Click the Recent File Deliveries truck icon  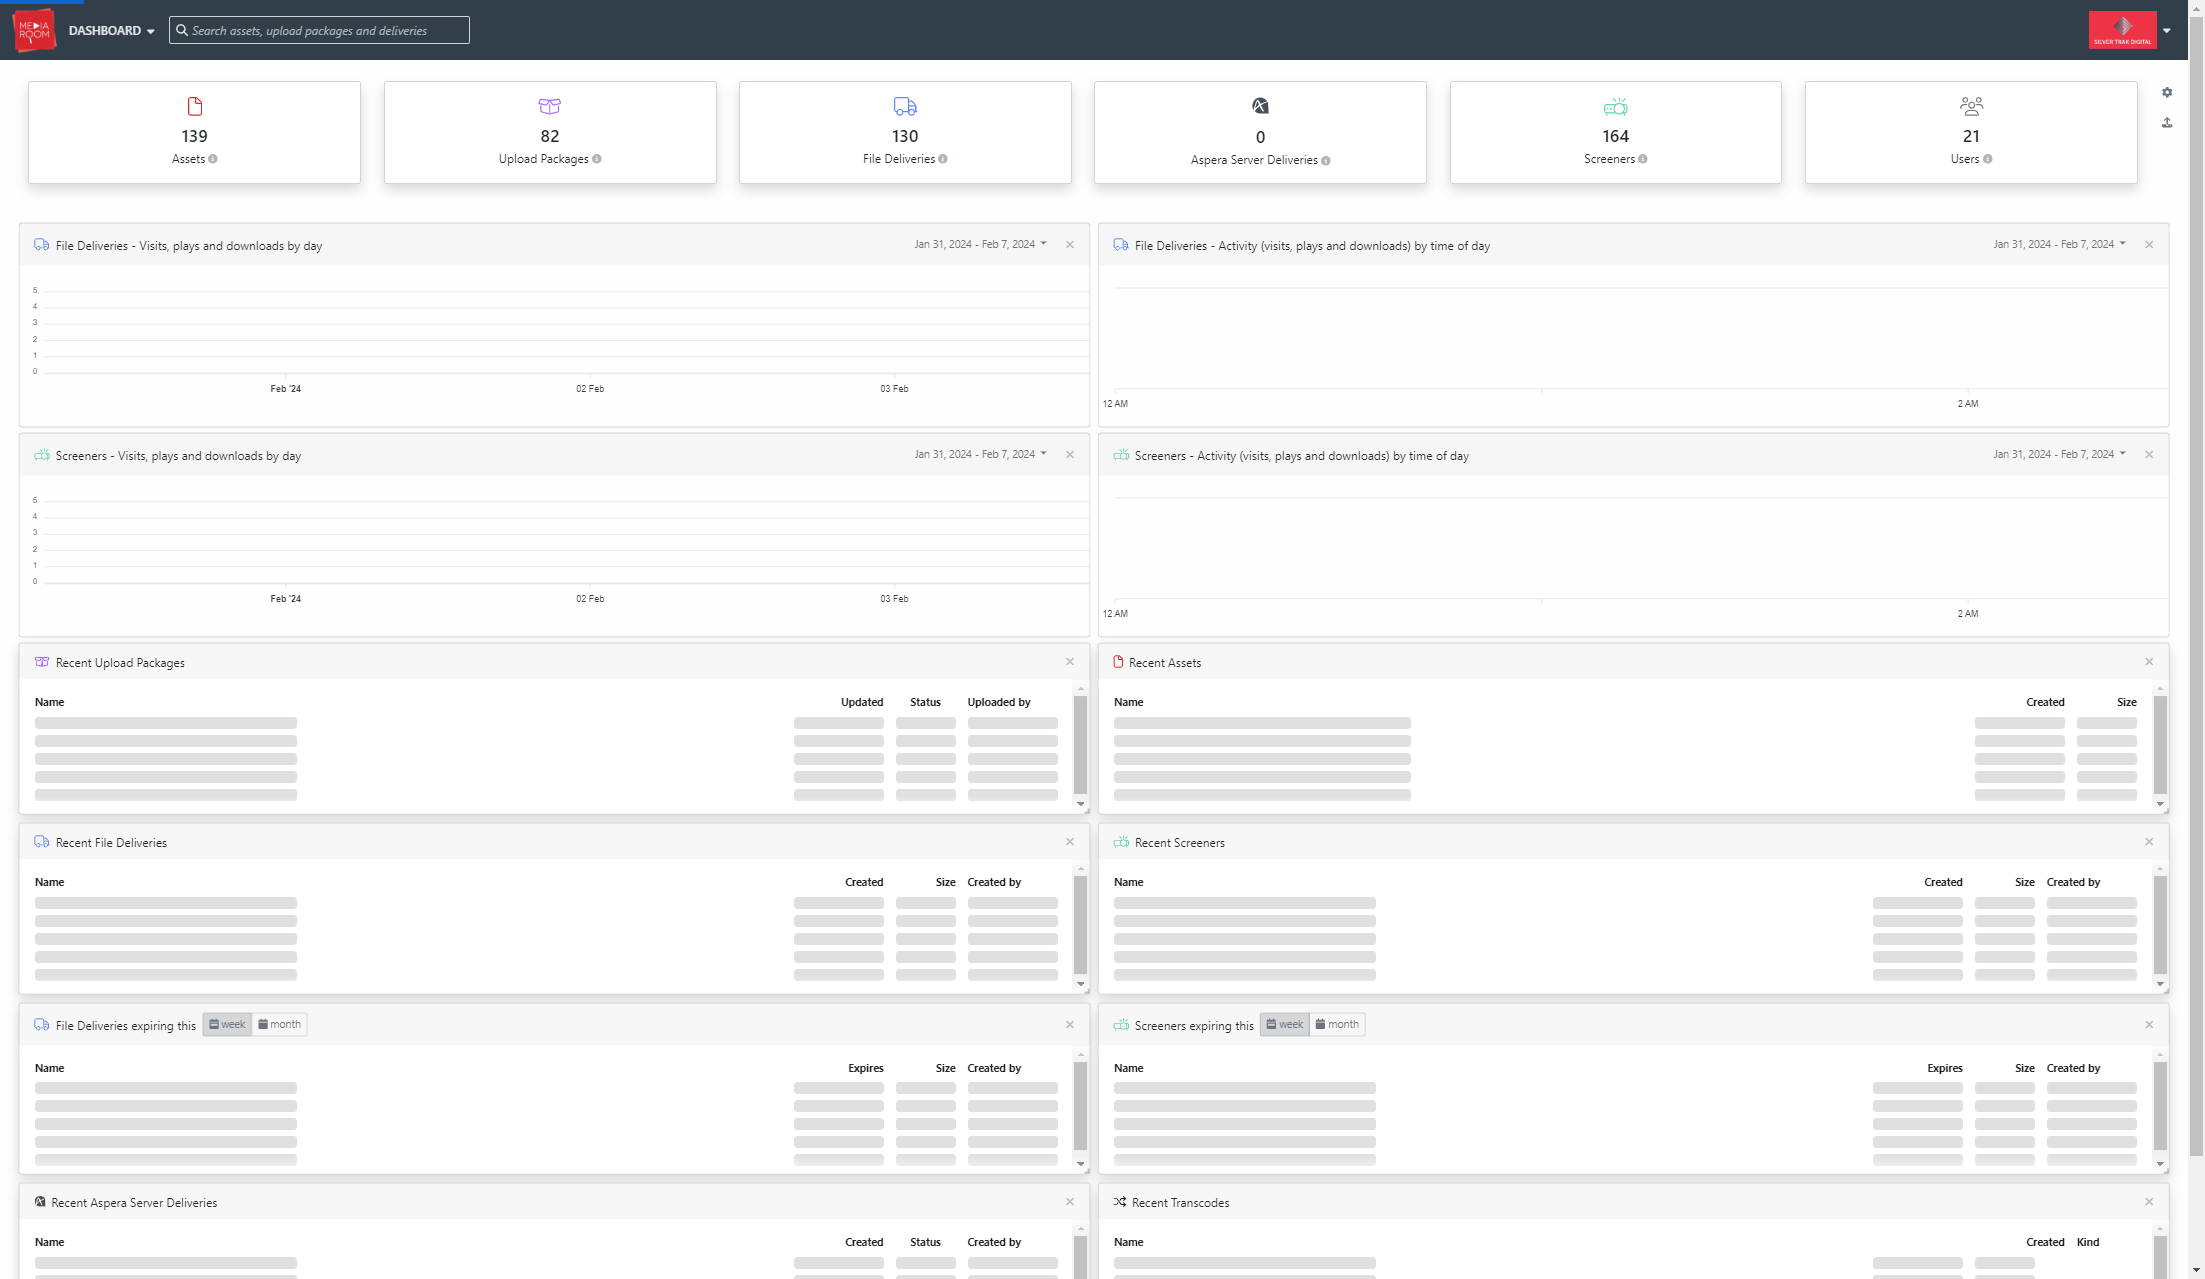(42, 842)
